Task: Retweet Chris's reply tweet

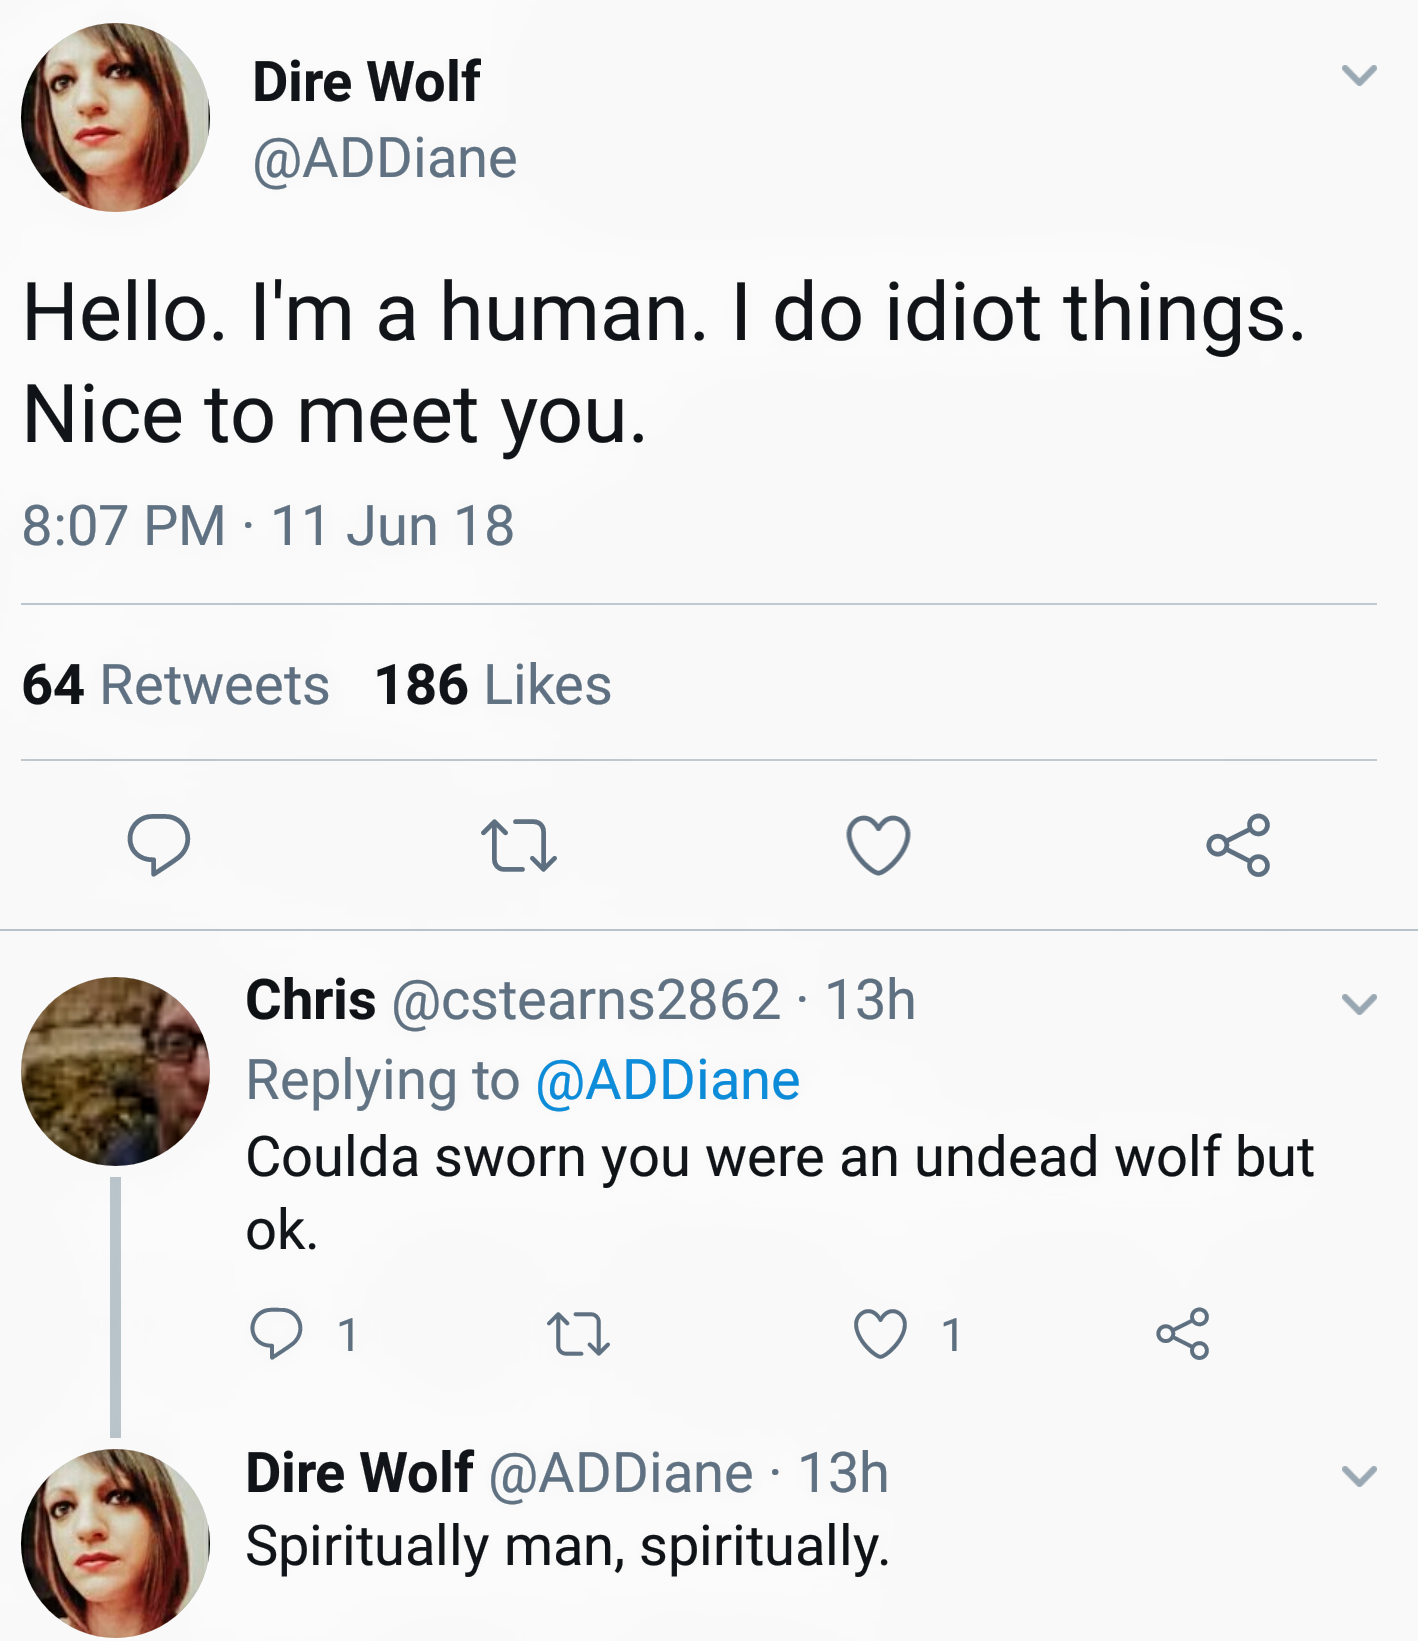Action: 579,1334
